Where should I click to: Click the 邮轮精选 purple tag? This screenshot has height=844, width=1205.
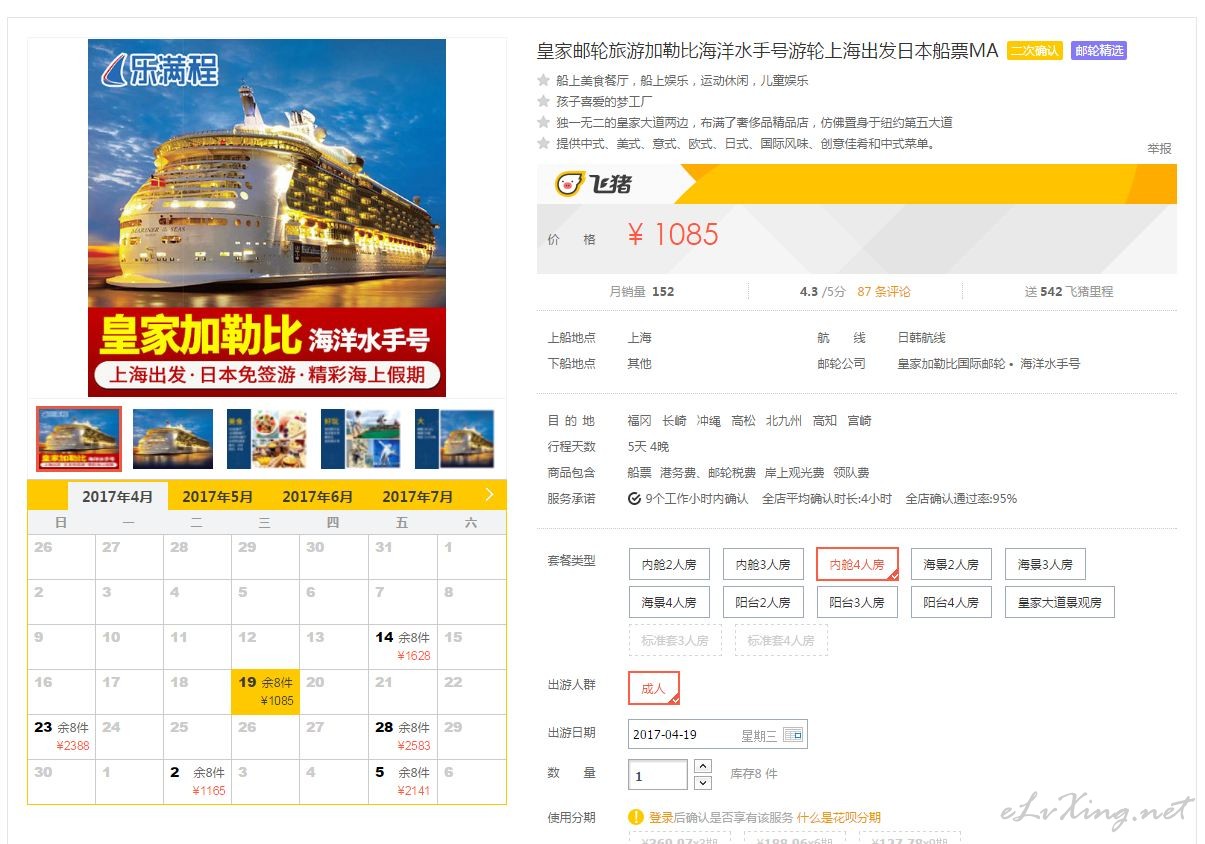click(x=1098, y=50)
